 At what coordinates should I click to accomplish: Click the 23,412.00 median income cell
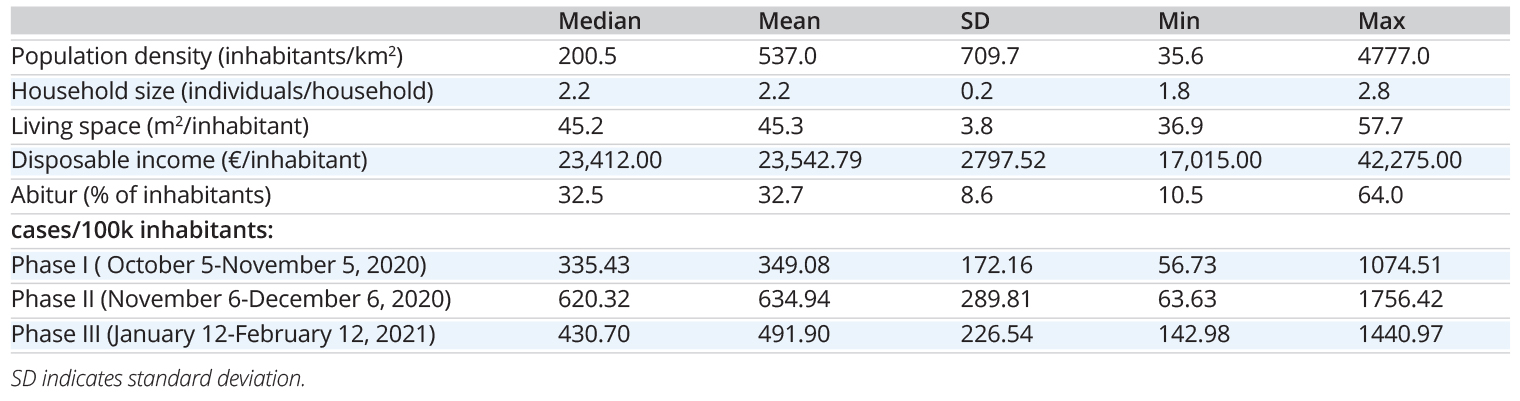[x=609, y=160]
